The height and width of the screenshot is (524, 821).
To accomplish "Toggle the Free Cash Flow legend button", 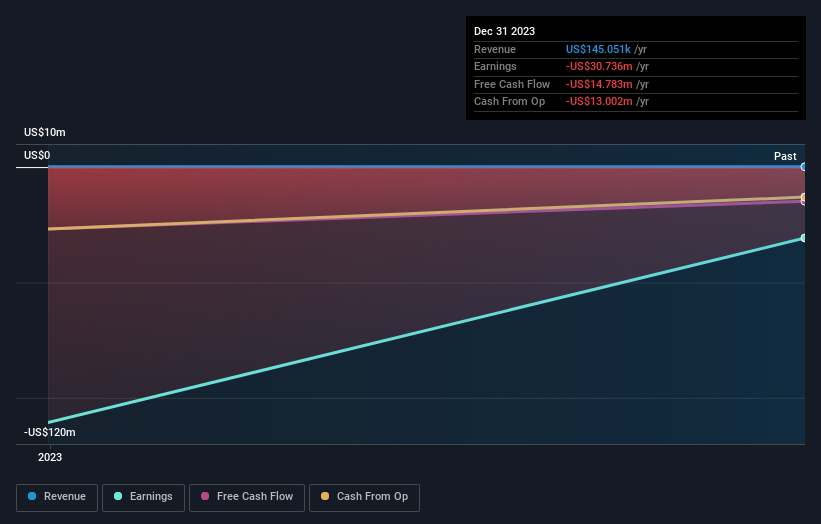I will (247, 497).
